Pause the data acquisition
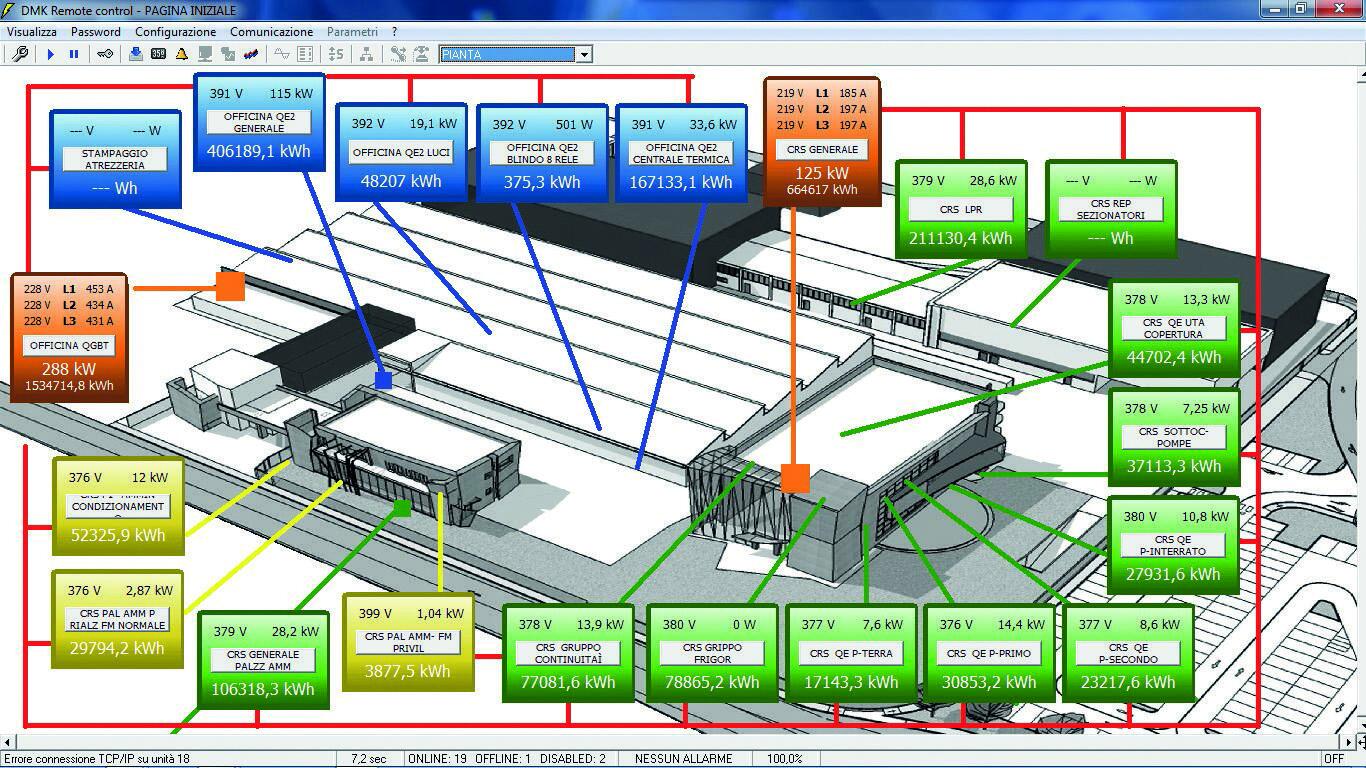The width and height of the screenshot is (1366, 768). point(74,54)
